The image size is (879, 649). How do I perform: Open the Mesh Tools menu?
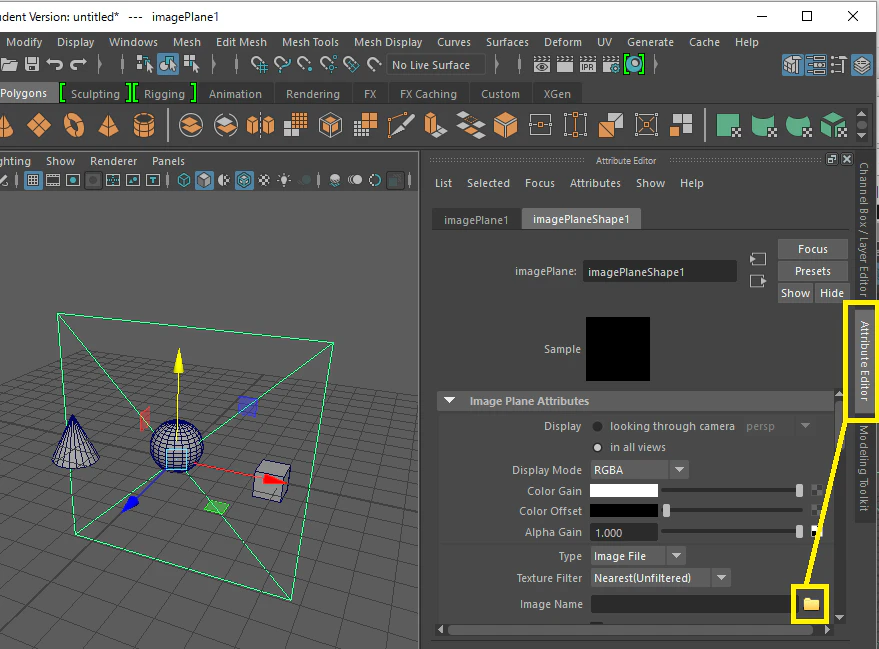pyautogui.click(x=310, y=42)
